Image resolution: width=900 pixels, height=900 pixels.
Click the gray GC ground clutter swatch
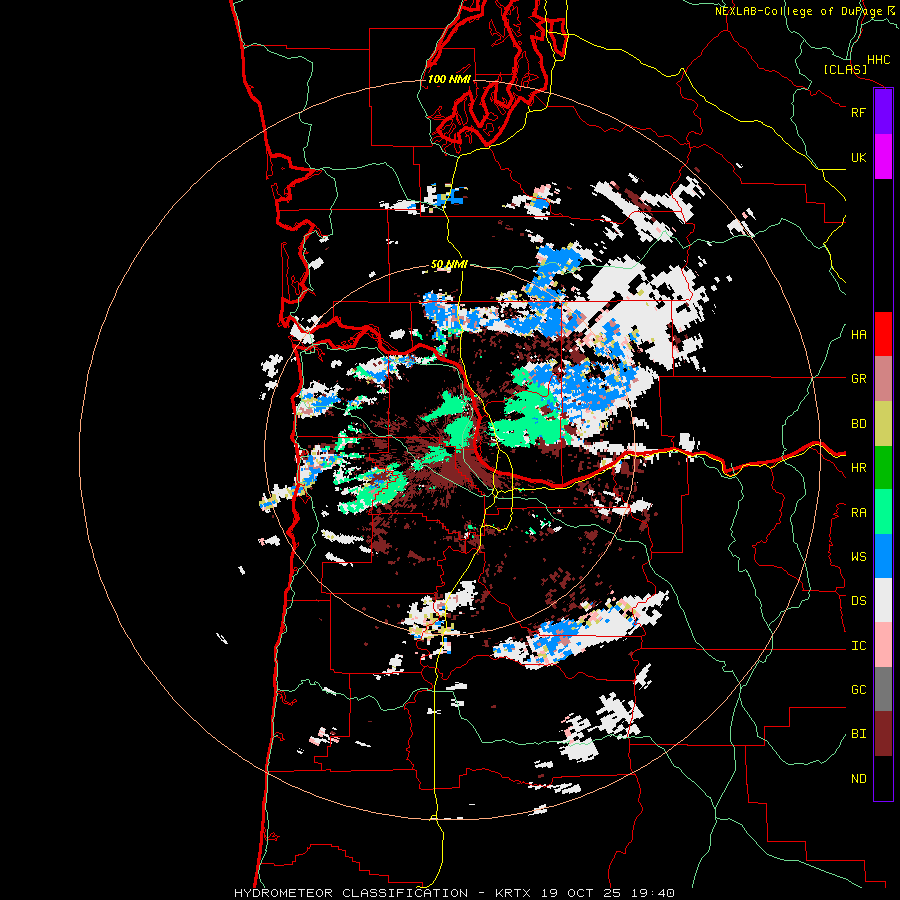click(883, 689)
